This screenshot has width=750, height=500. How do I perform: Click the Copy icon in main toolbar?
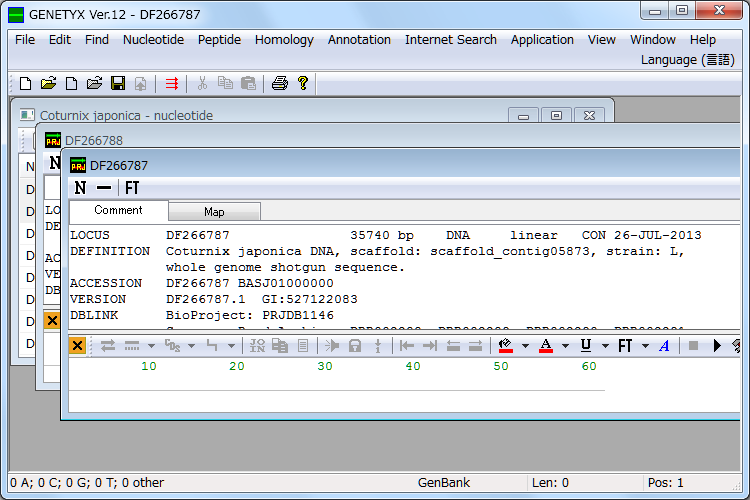tap(225, 84)
